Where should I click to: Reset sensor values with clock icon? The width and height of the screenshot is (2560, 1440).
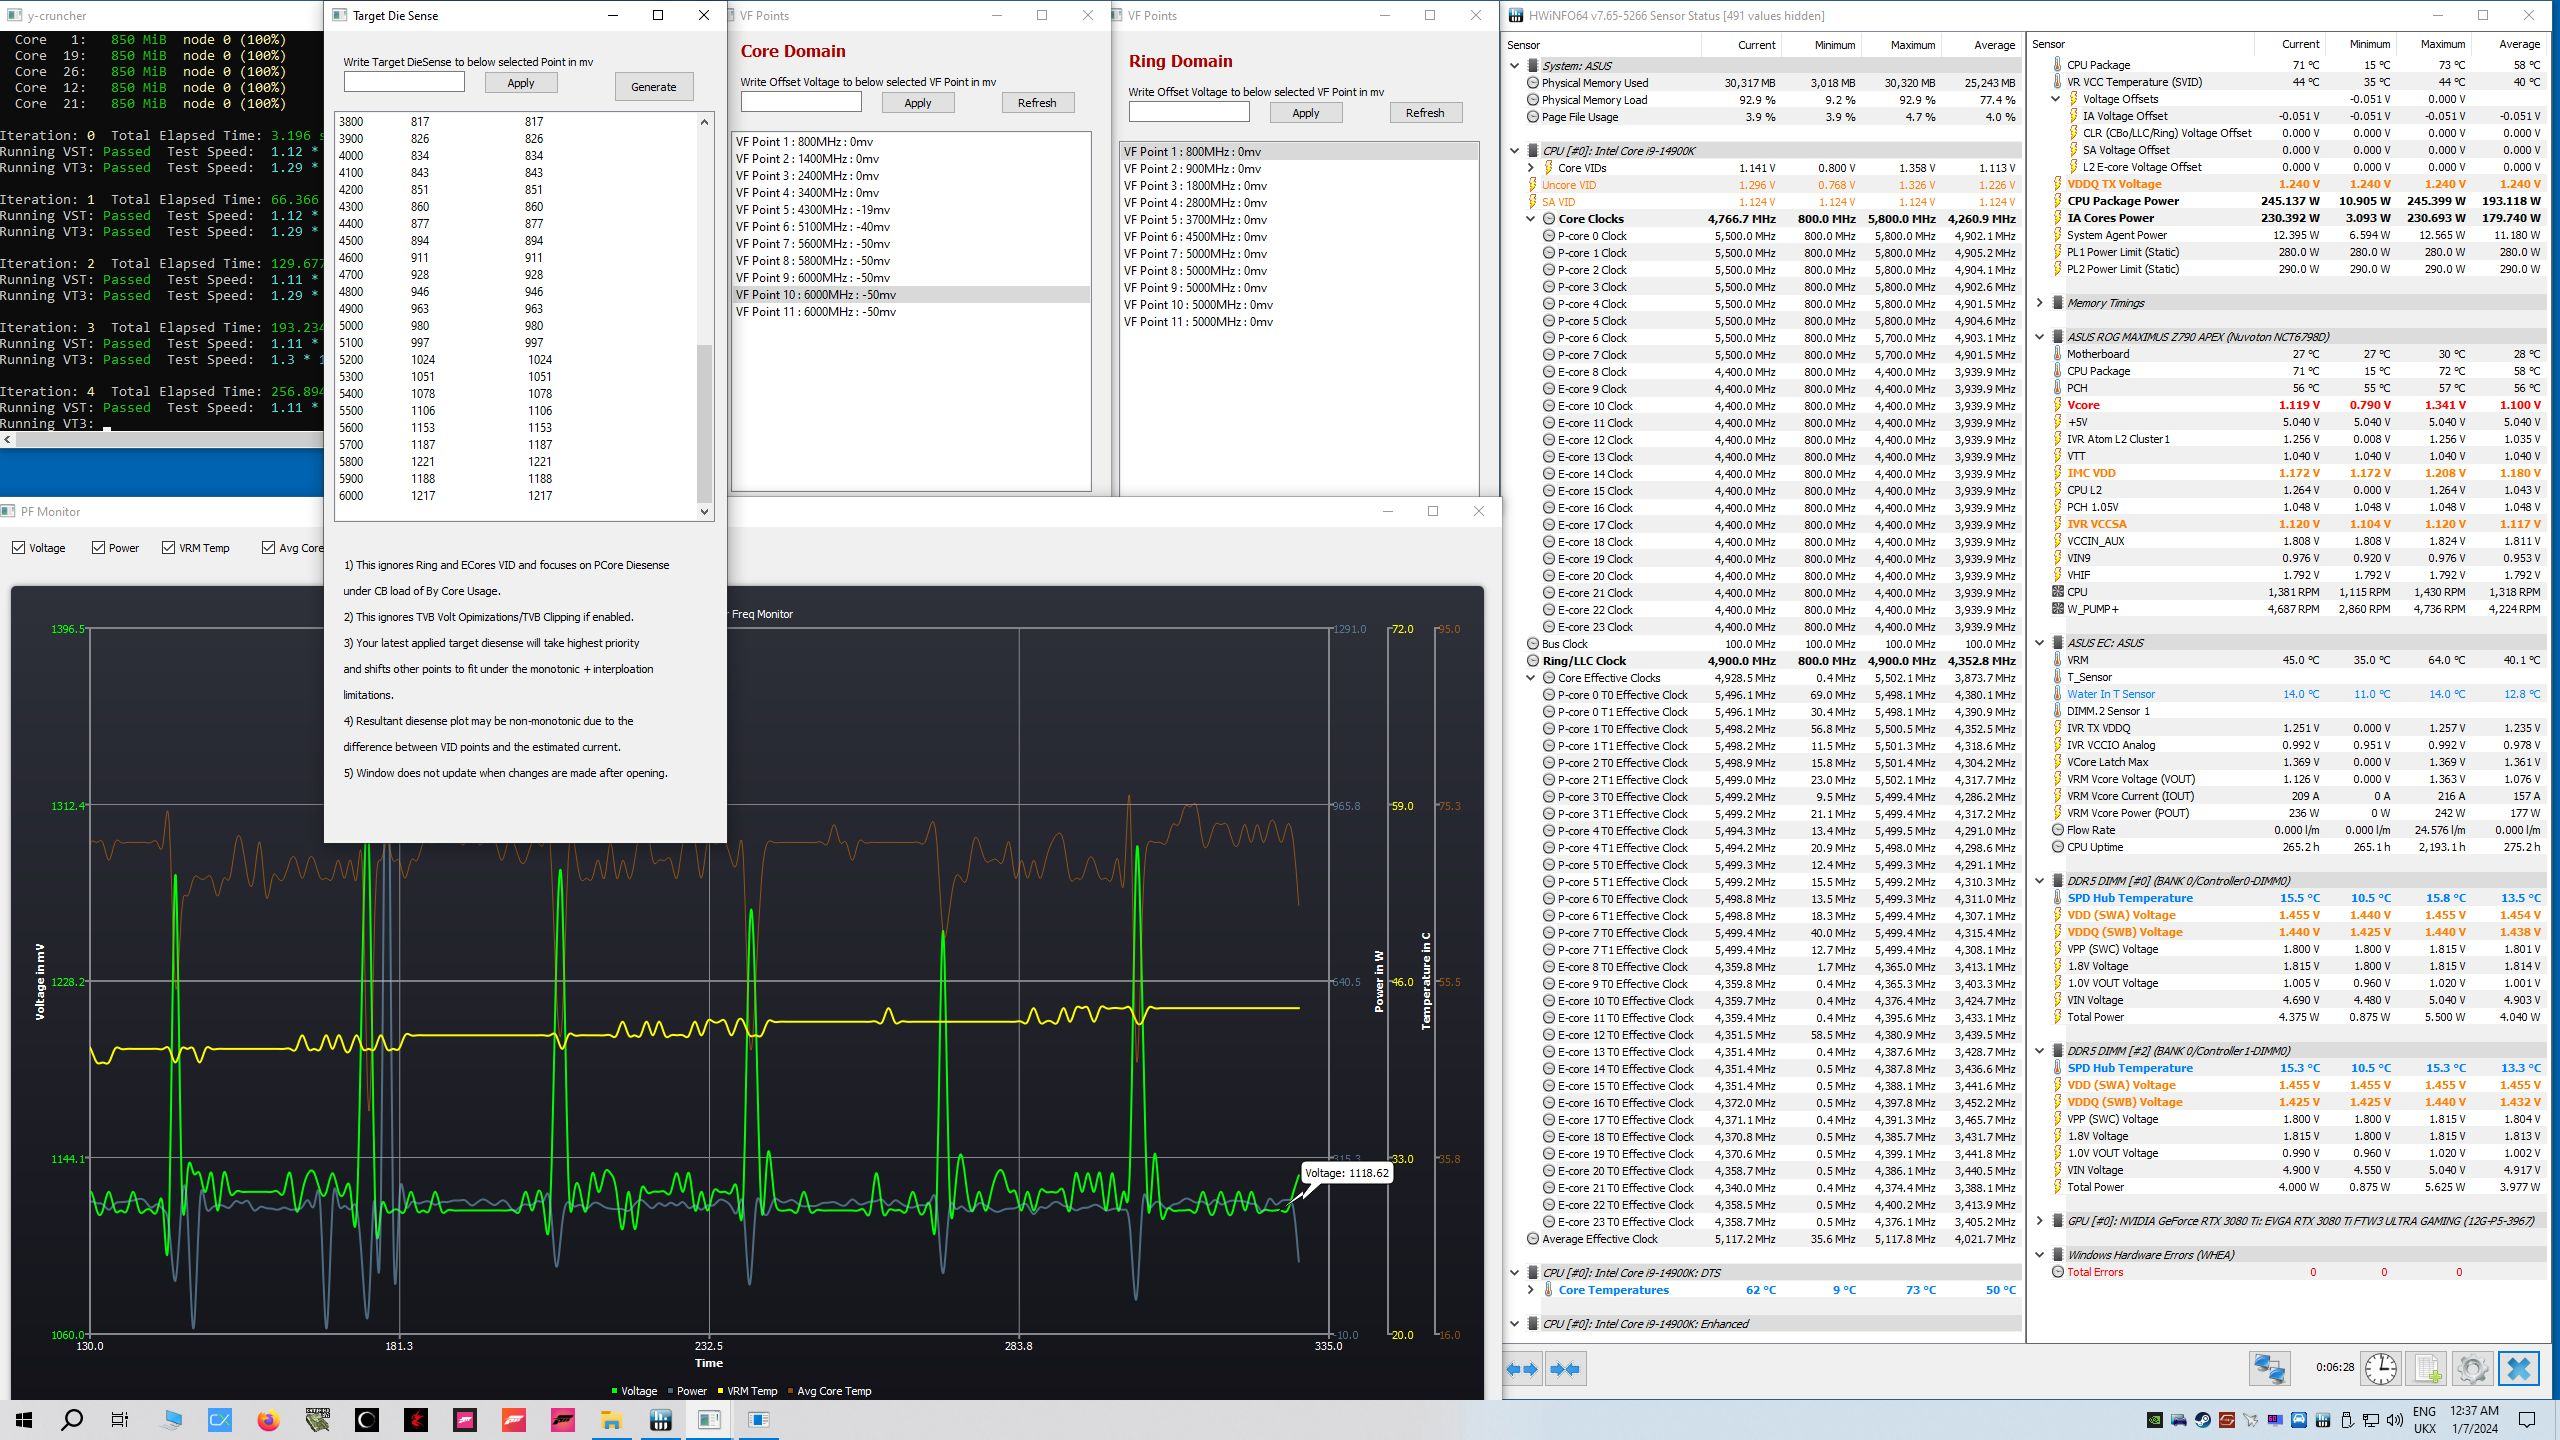click(x=2381, y=1368)
